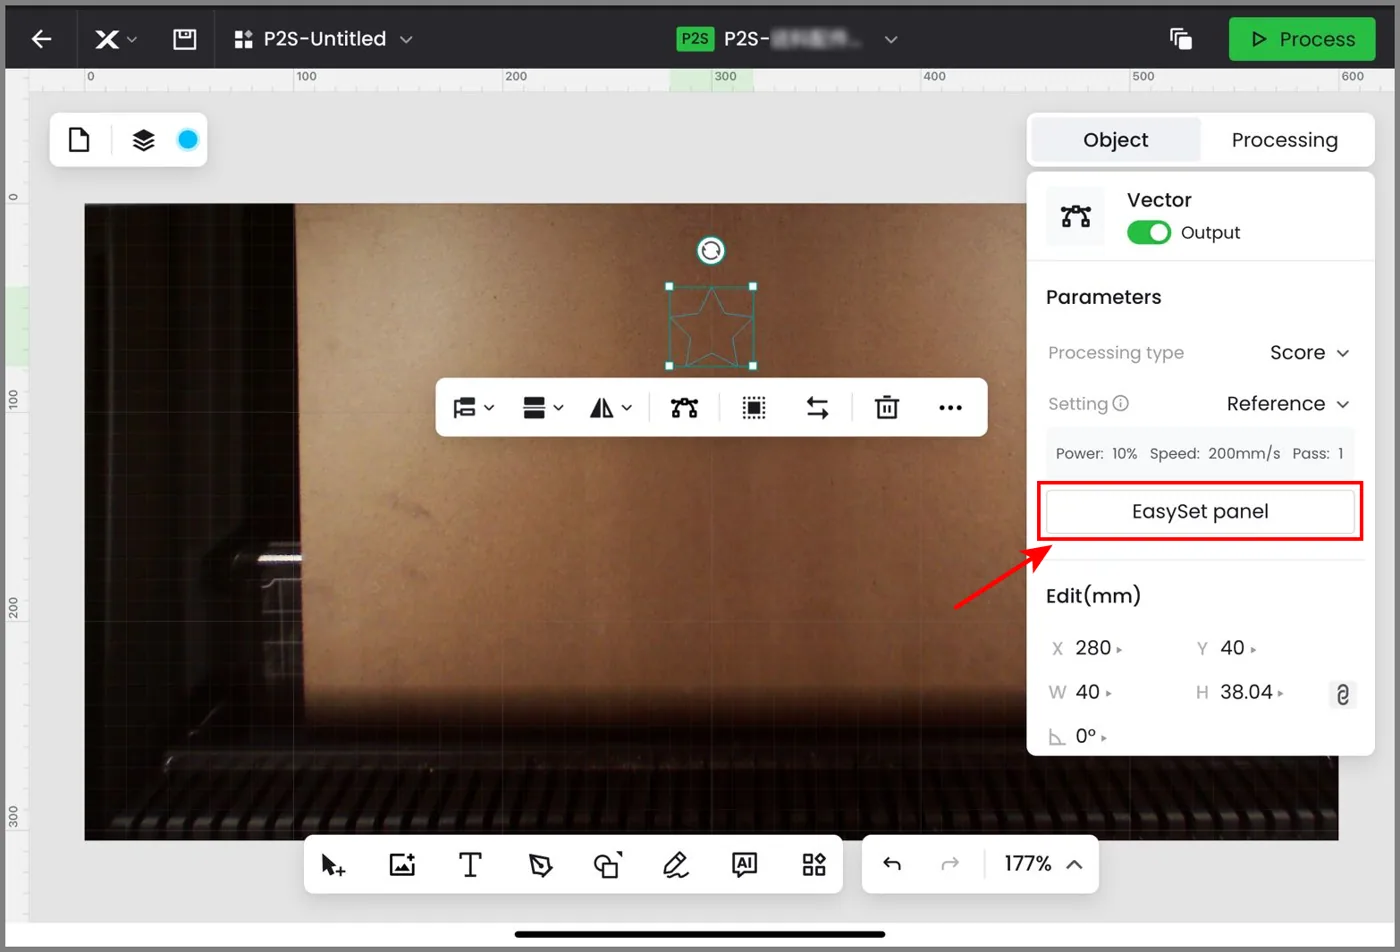Start the job with Process button
Viewport: 1400px width, 952px height.
(1303, 39)
